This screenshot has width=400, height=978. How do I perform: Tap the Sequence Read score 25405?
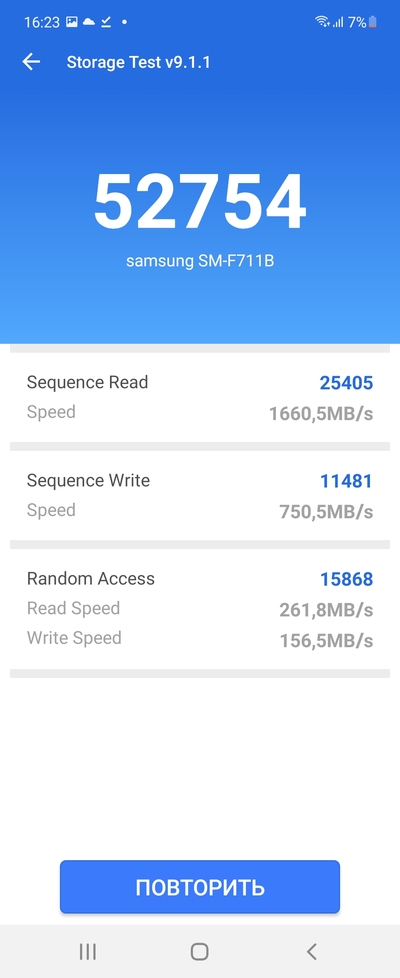click(x=346, y=382)
